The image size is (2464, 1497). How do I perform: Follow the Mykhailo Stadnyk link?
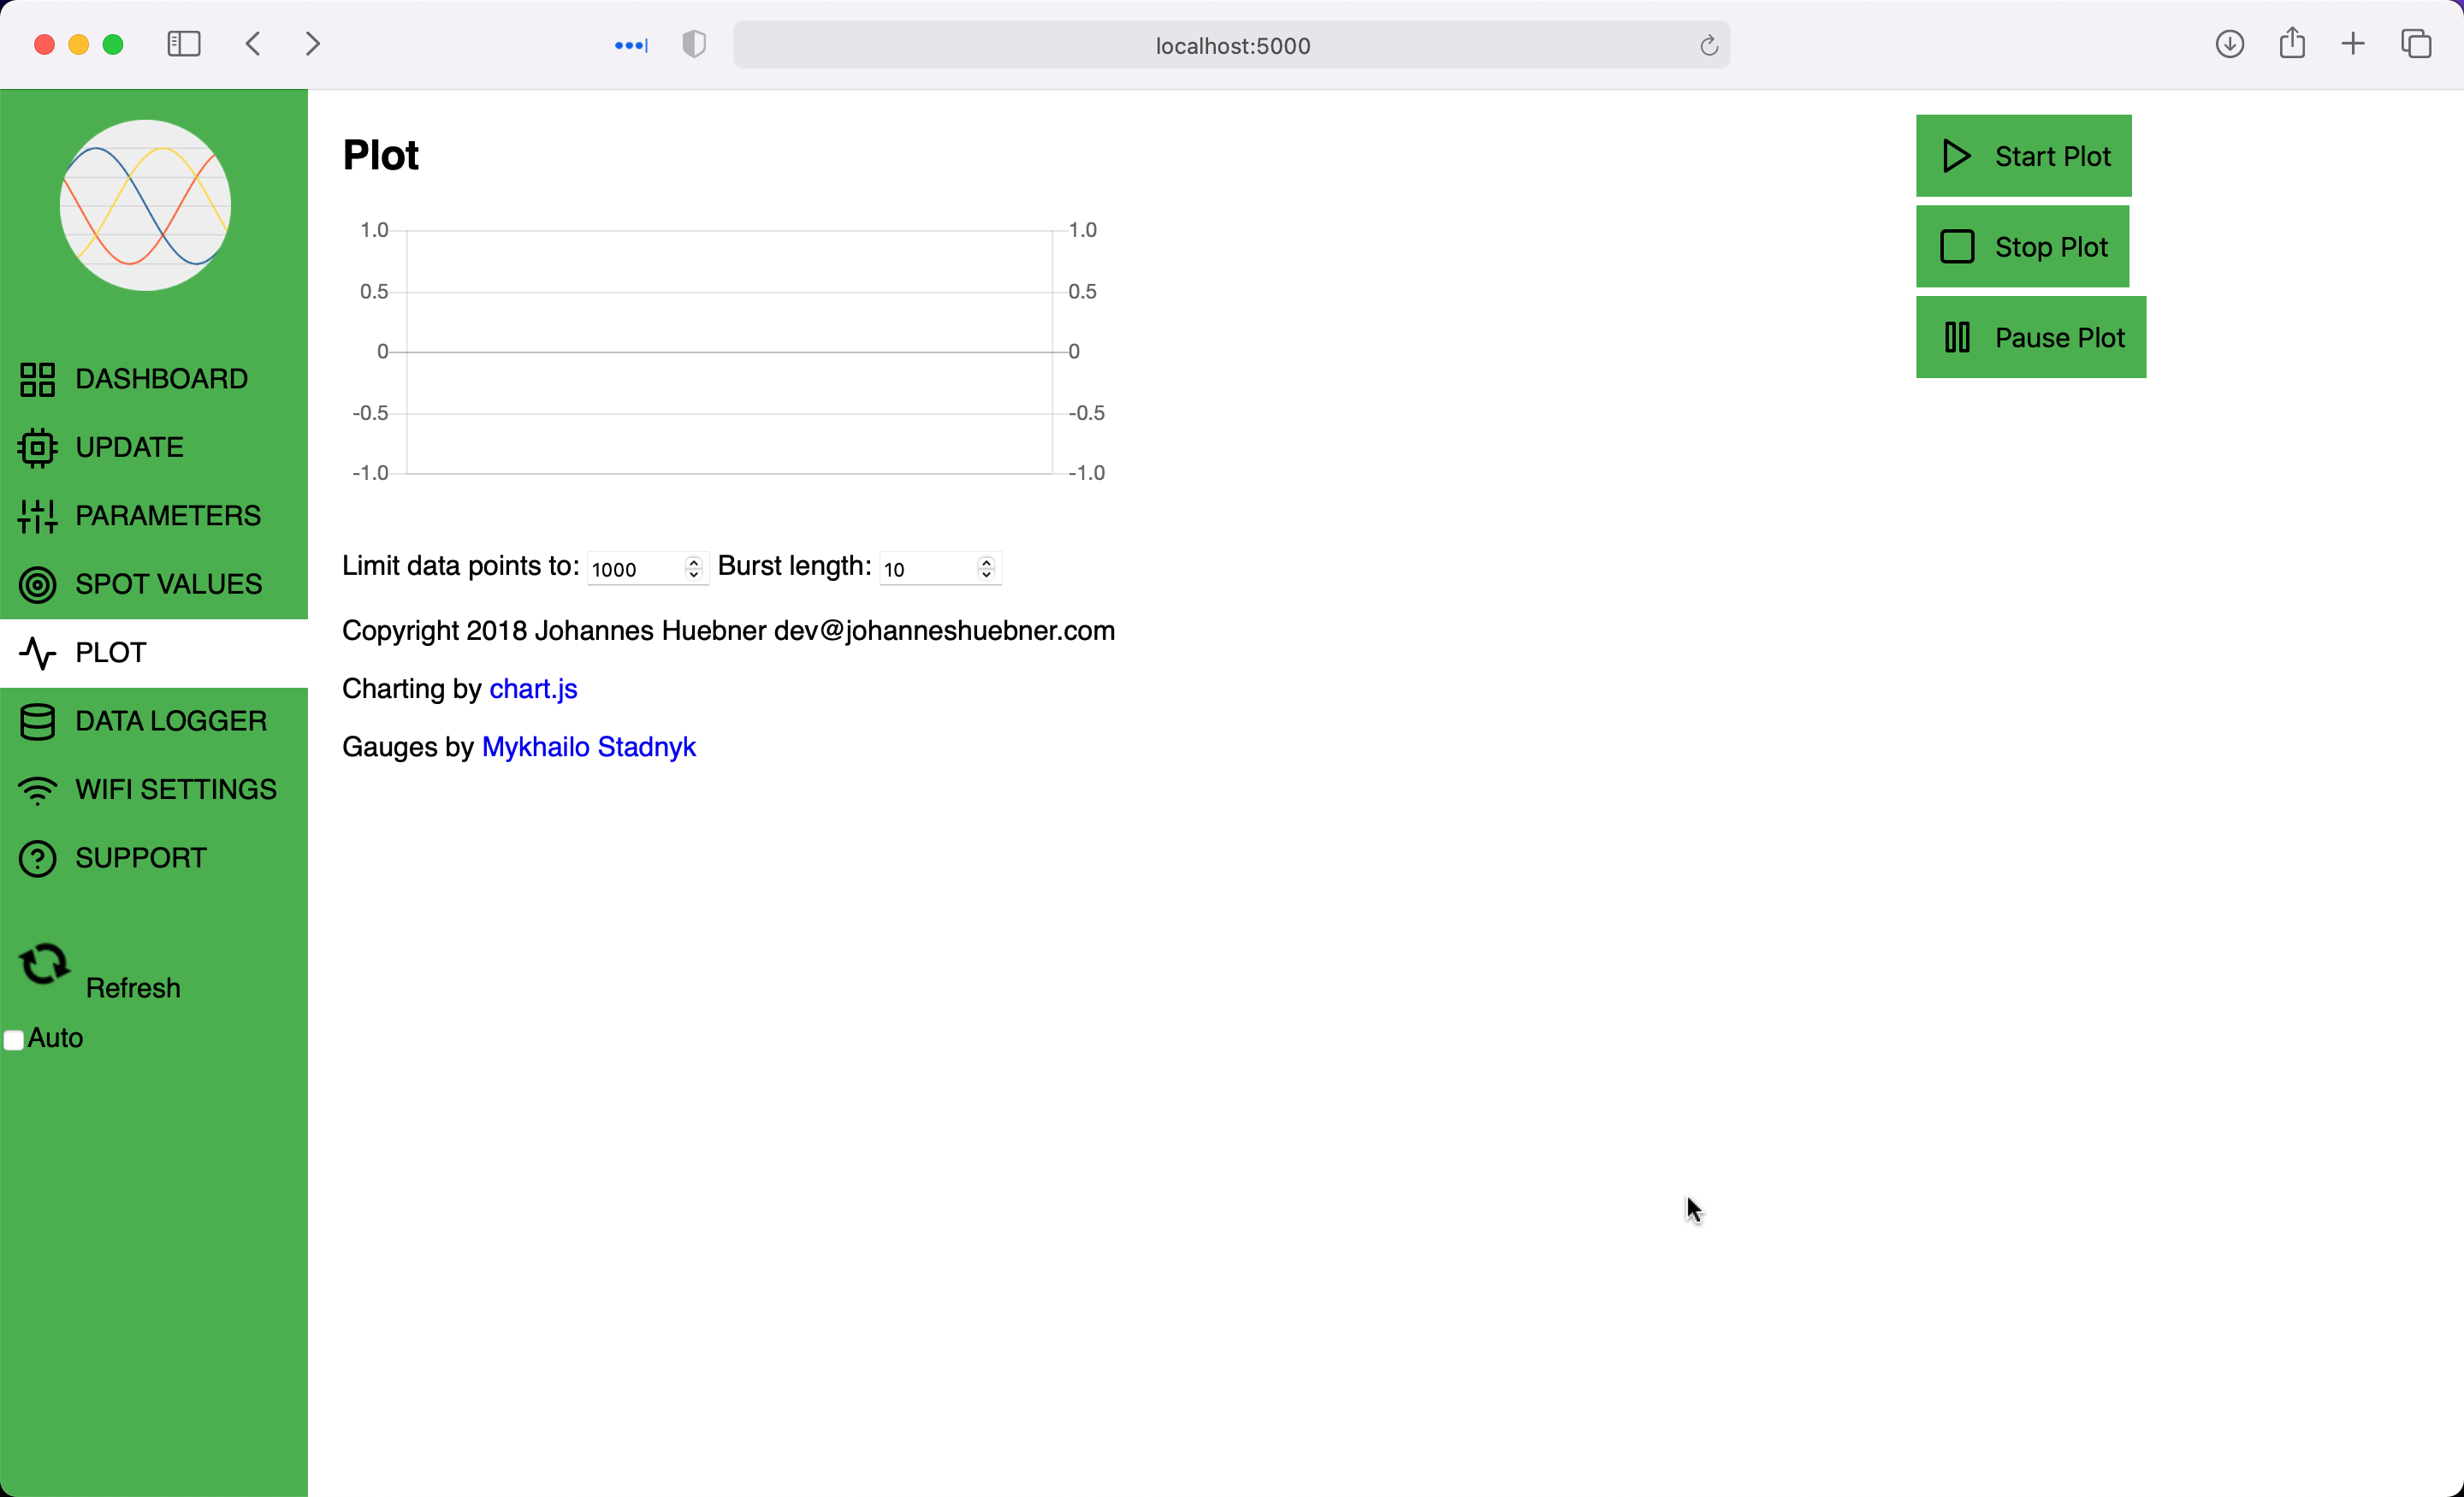click(x=588, y=747)
